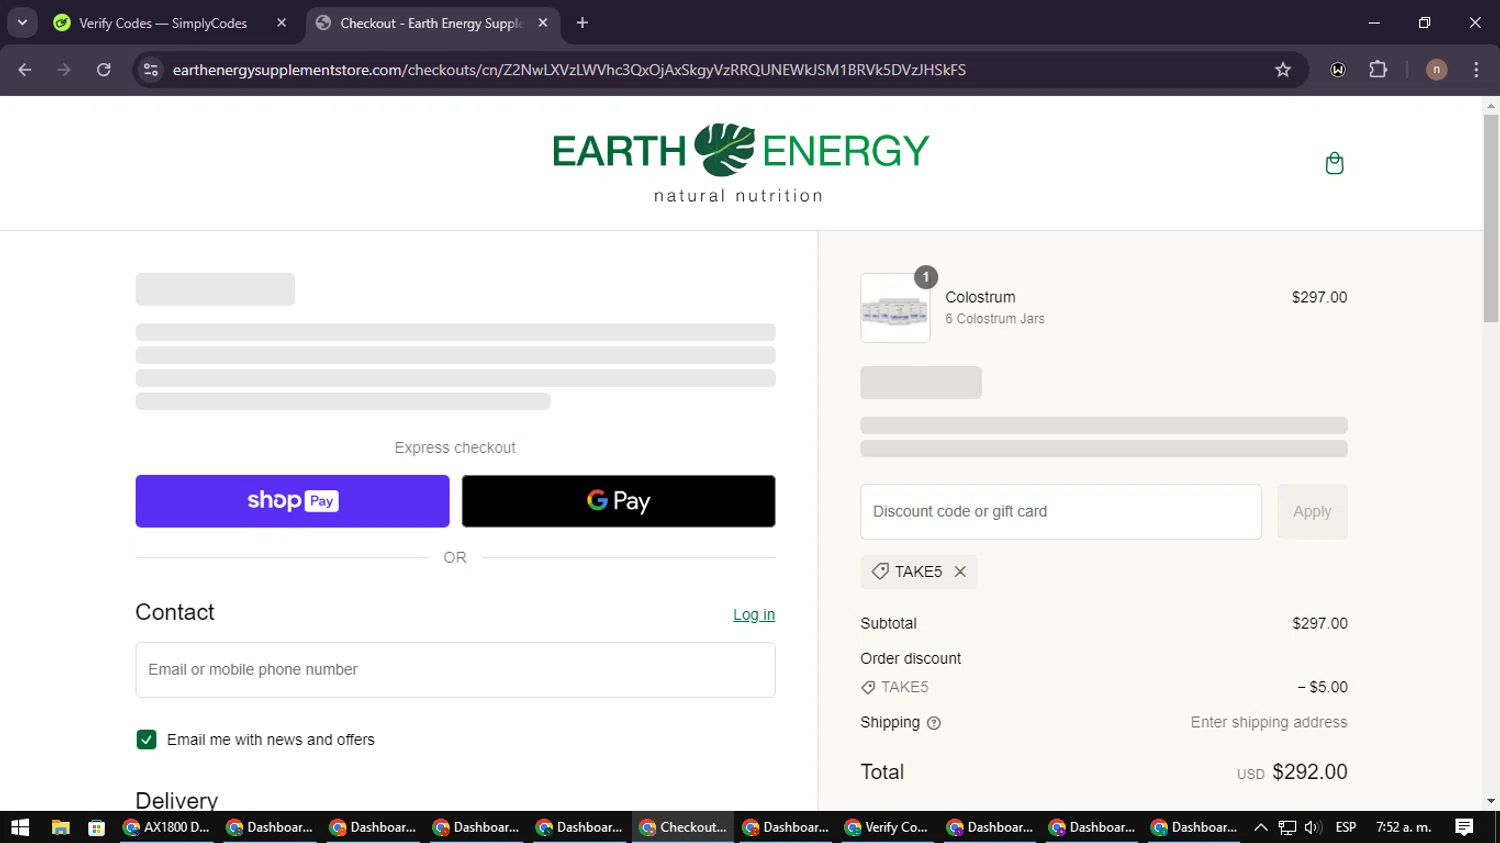Bookmark this page with the star icon

pos(1283,70)
